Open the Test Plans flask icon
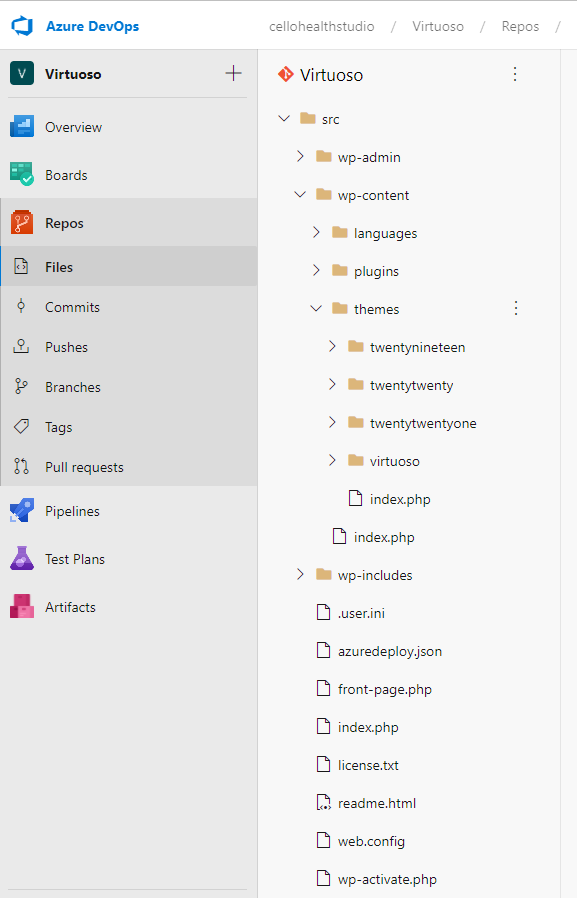The height and width of the screenshot is (898, 577). click(x=22, y=558)
